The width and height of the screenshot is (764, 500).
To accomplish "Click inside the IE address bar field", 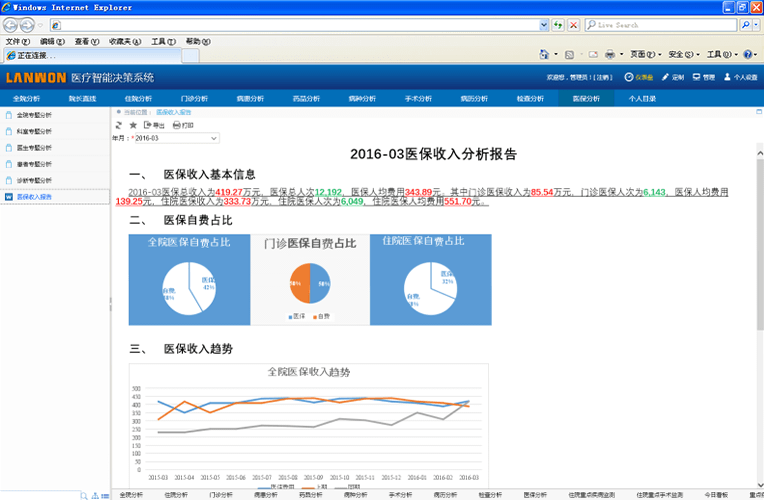I will (297, 25).
